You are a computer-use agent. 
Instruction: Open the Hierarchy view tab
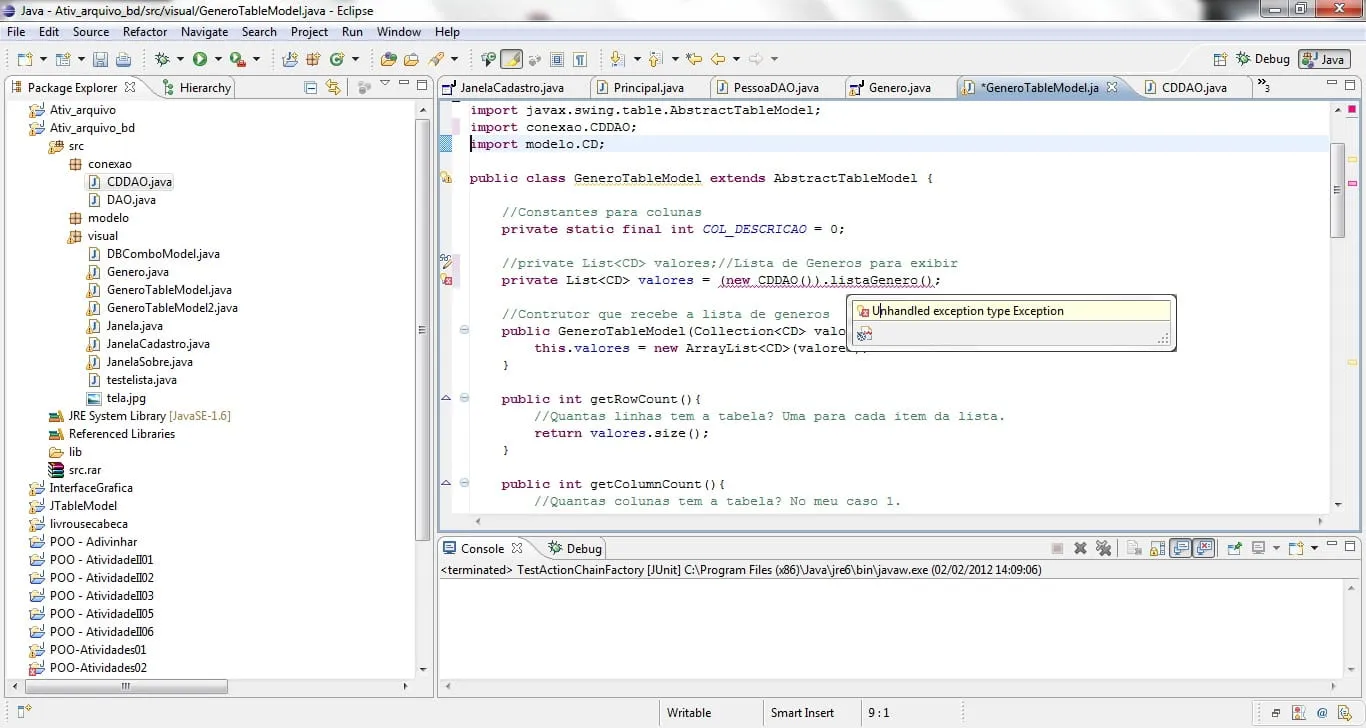click(x=204, y=88)
